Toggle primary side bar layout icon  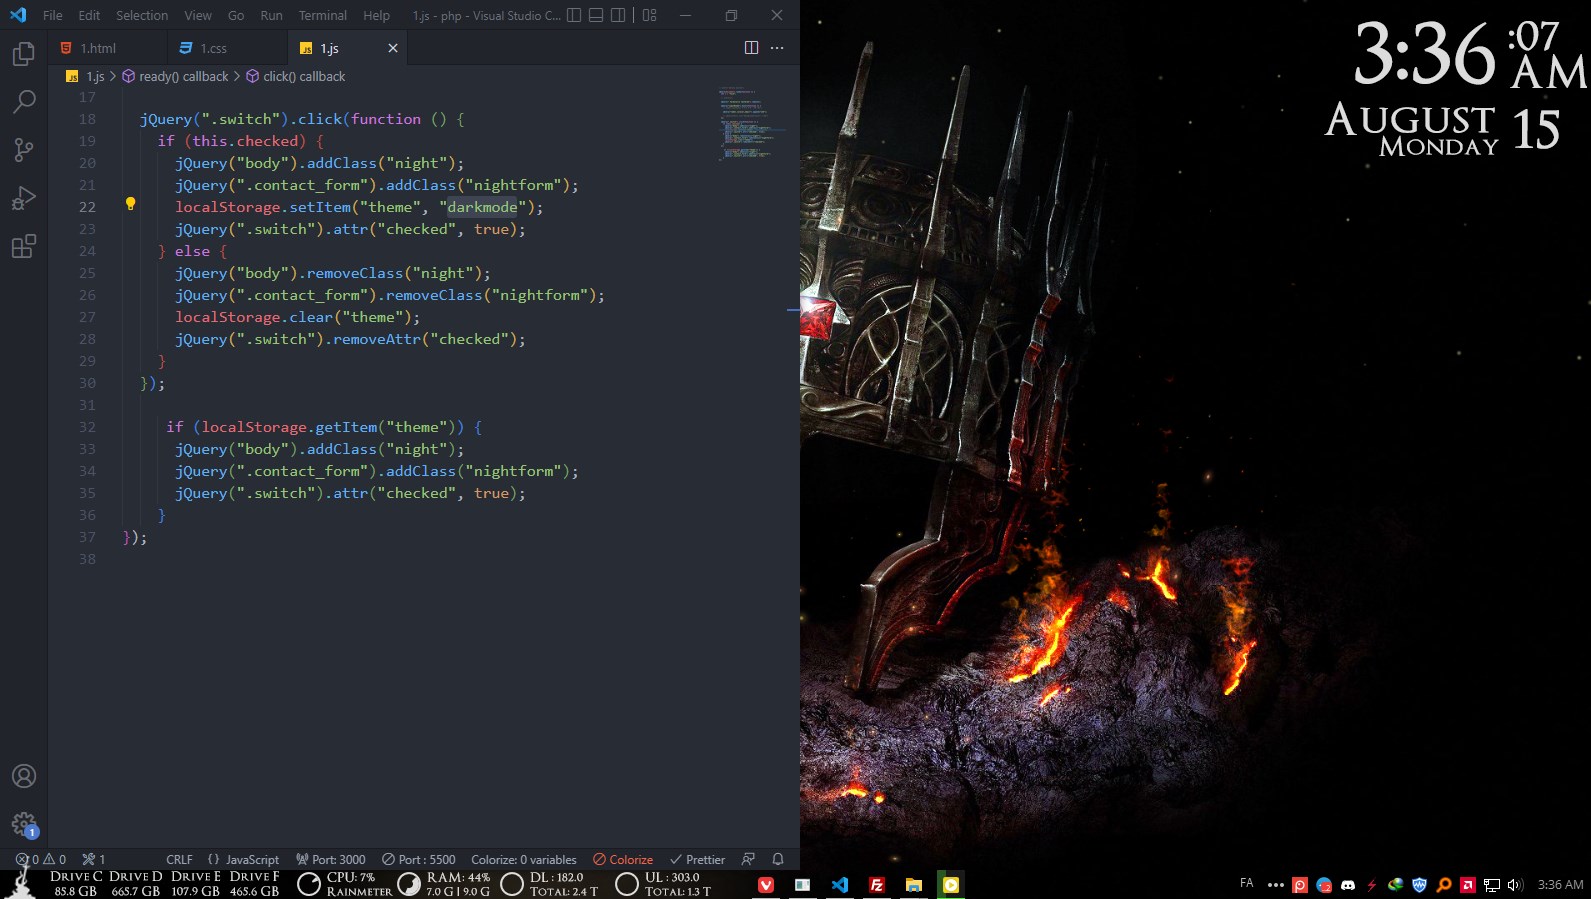click(x=574, y=15)
